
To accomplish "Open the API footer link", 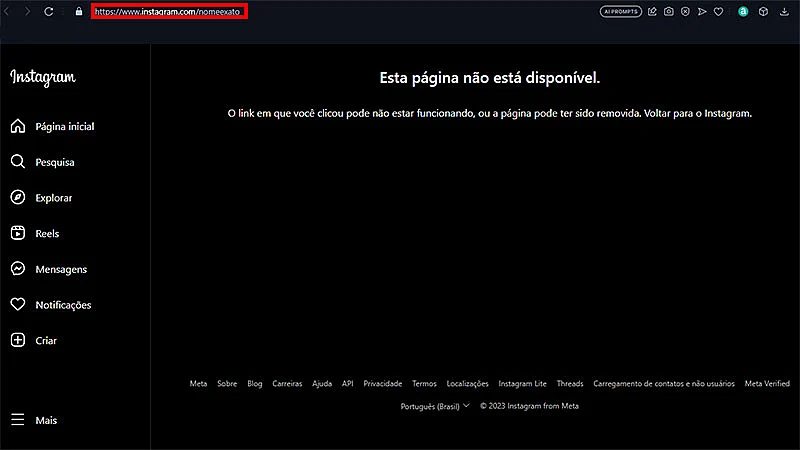I will click(x=347, y=383).
